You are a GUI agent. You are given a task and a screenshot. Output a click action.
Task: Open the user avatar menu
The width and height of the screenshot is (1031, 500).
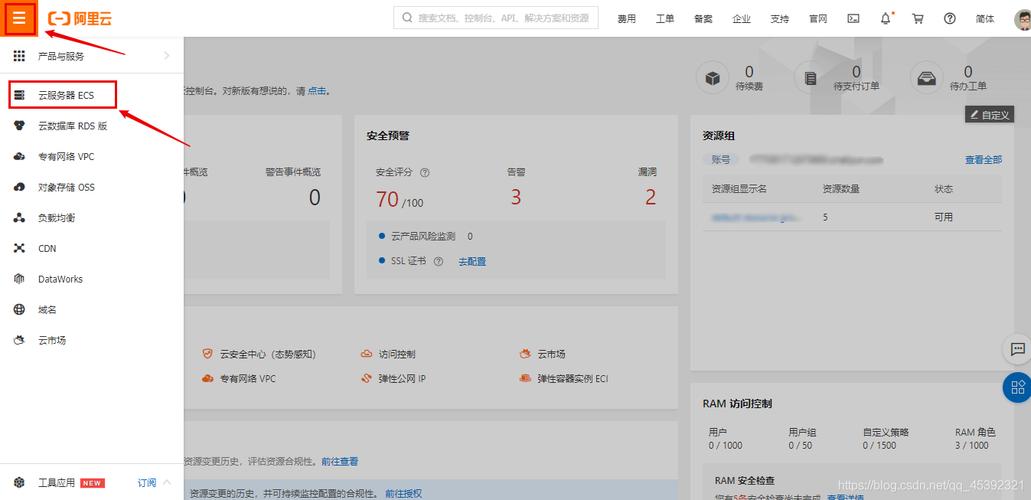pos(1022,18)
